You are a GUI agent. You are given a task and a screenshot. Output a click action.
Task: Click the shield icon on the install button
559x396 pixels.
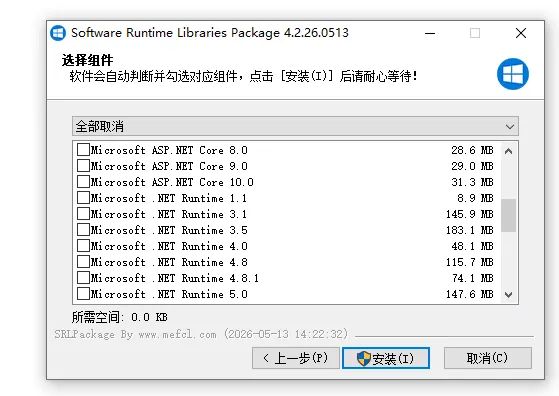pyautogui.click(x=364, y=358)
